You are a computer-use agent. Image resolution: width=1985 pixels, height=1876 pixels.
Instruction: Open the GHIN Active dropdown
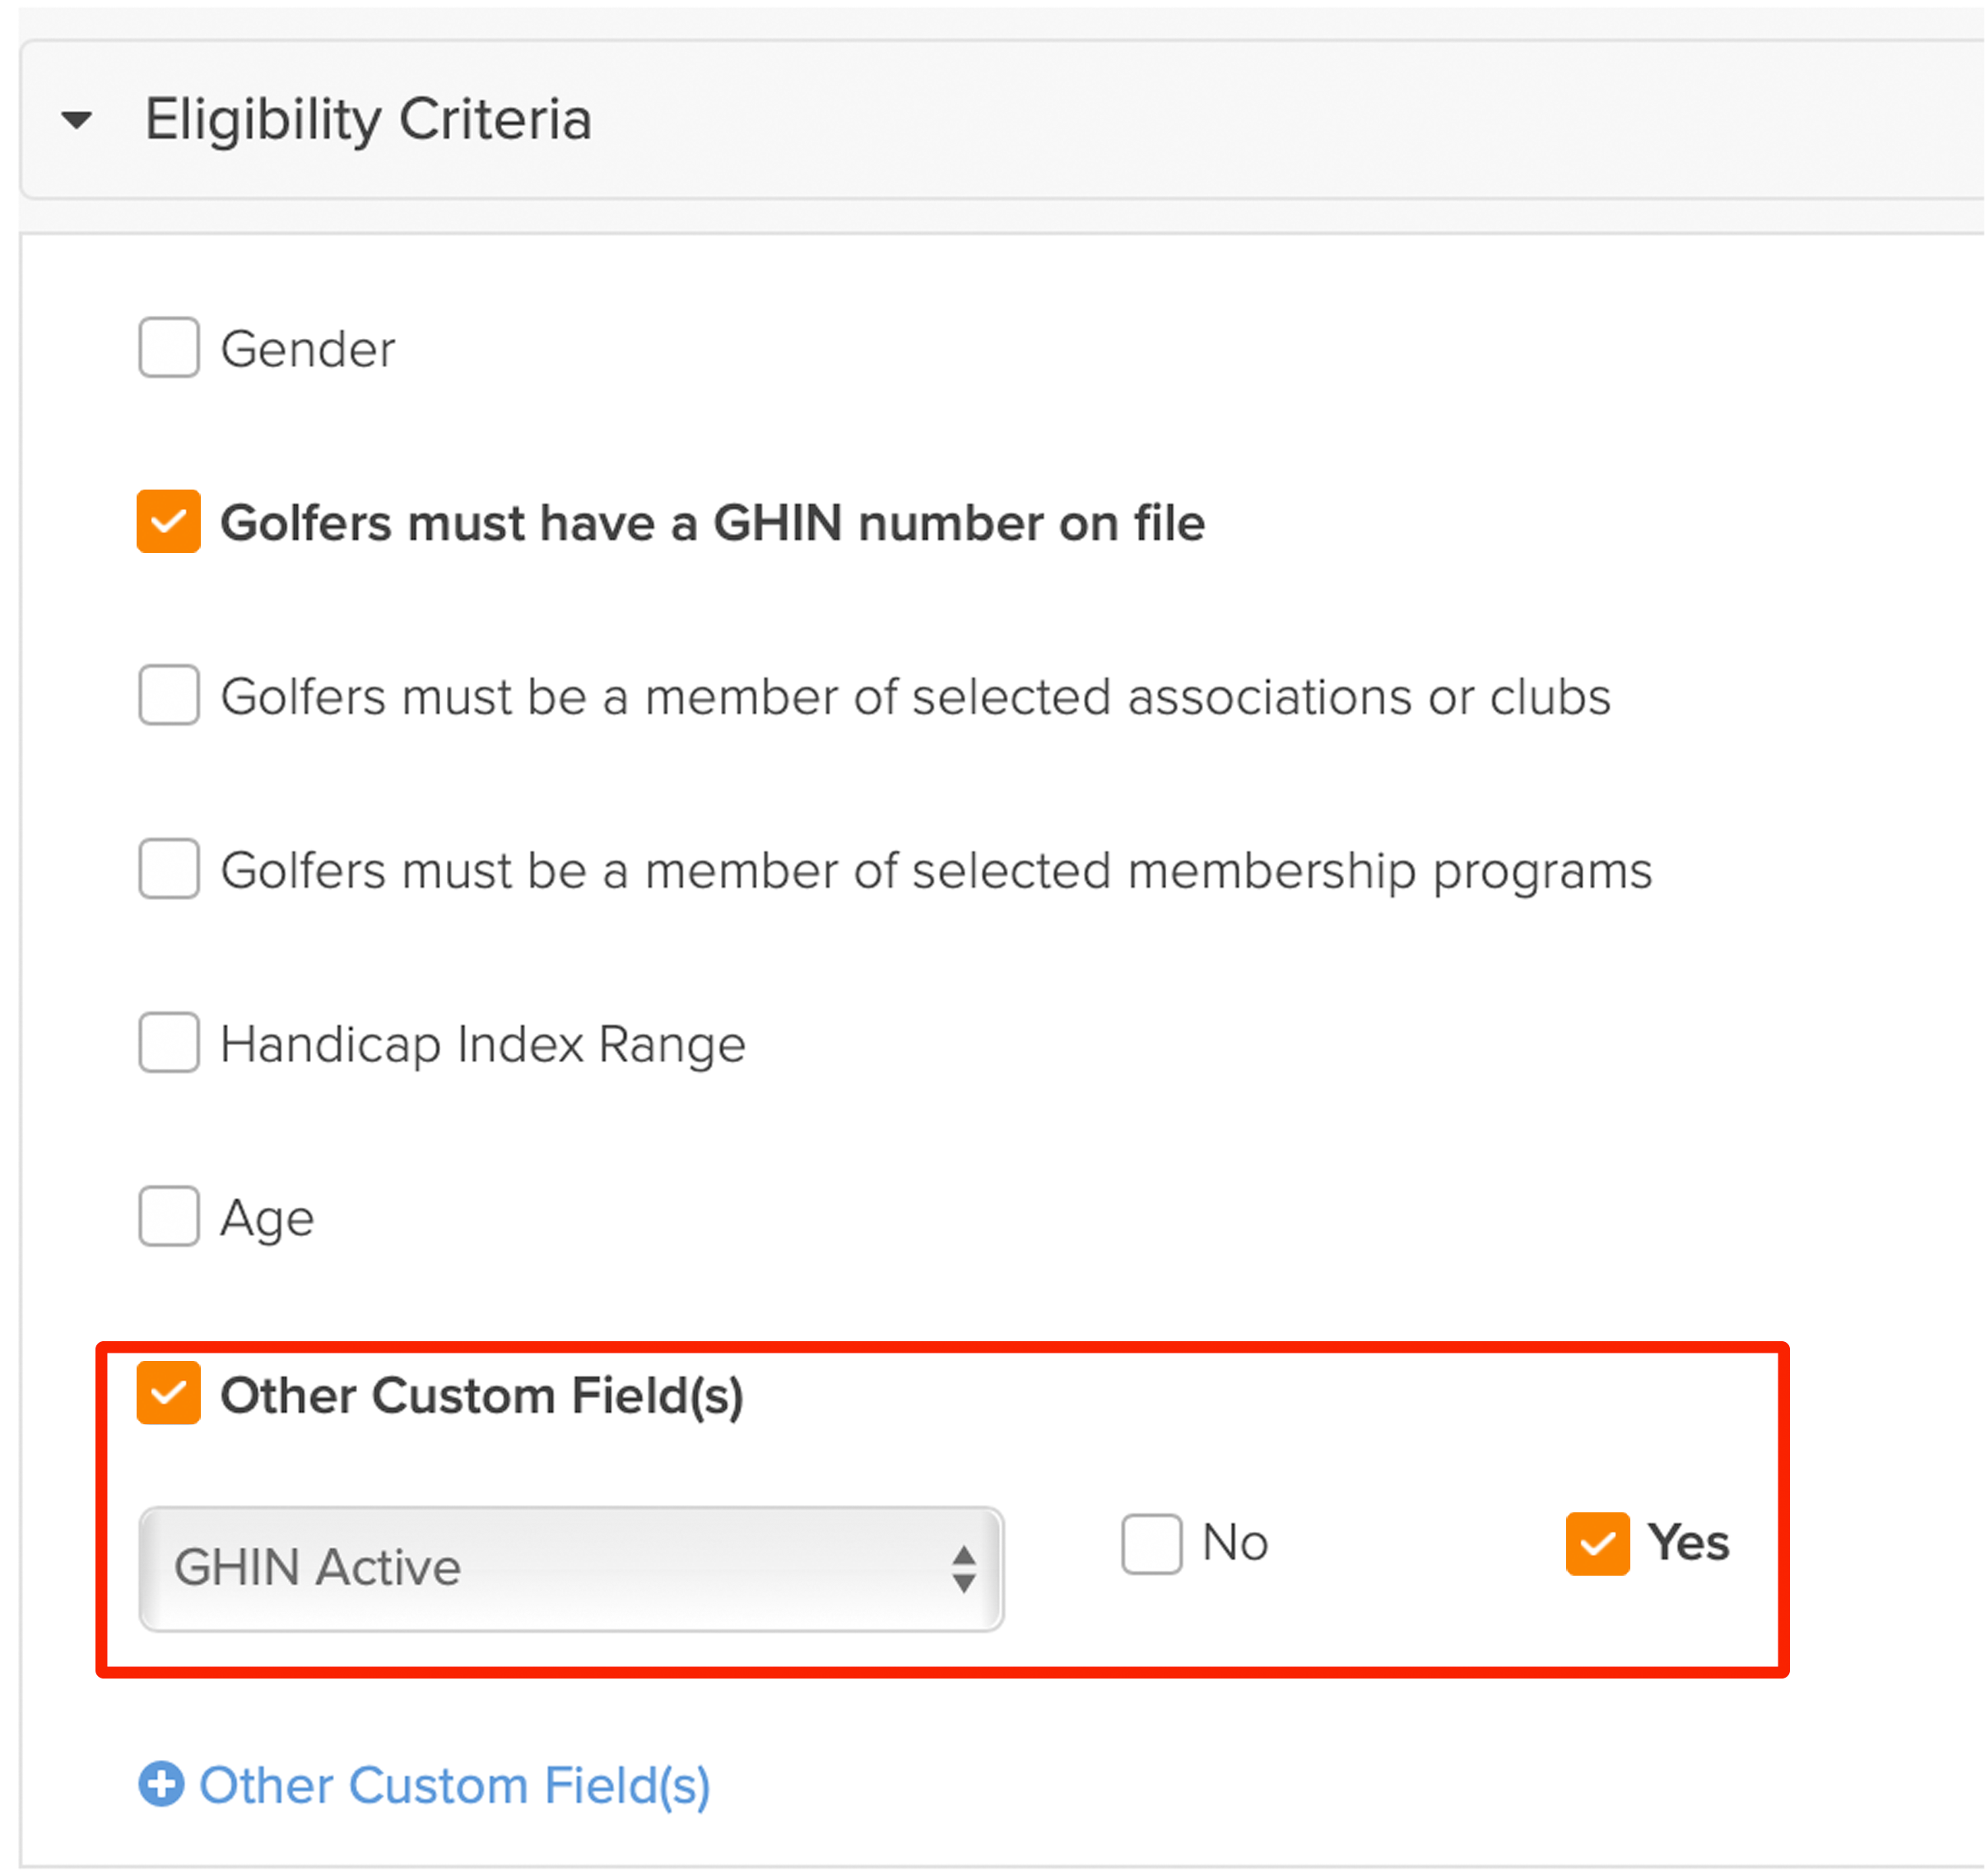click(571, 1569)
